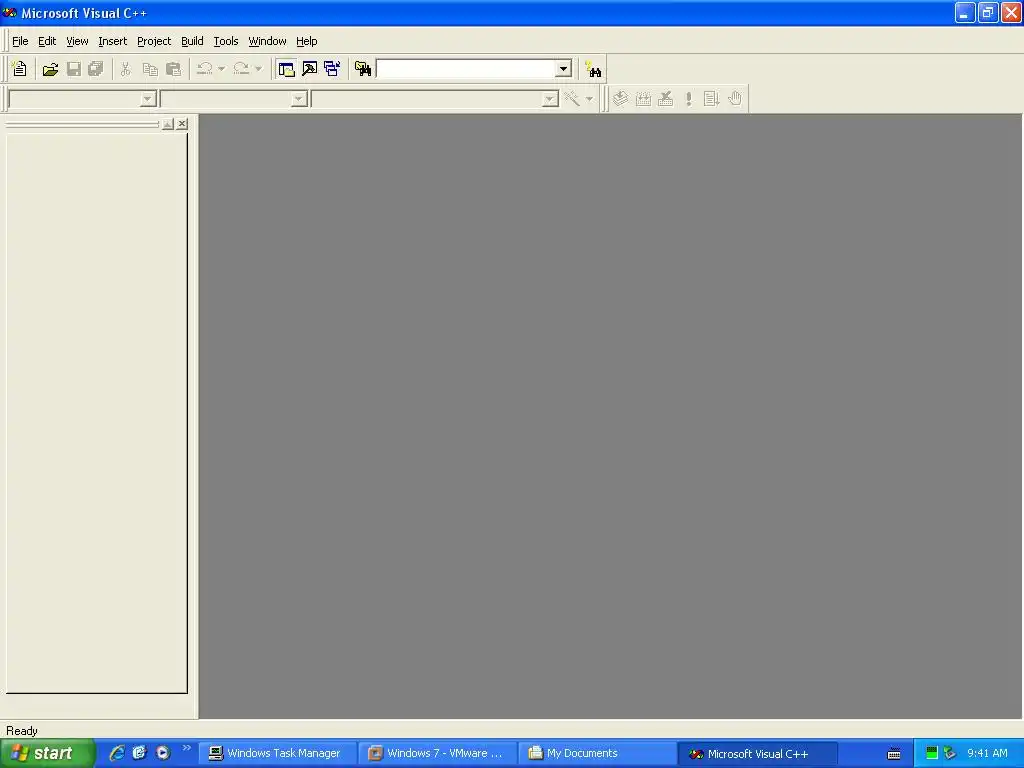1024x768 pixels.
Task: Click the Ready status bar text
Action: [x=22, y=731]
